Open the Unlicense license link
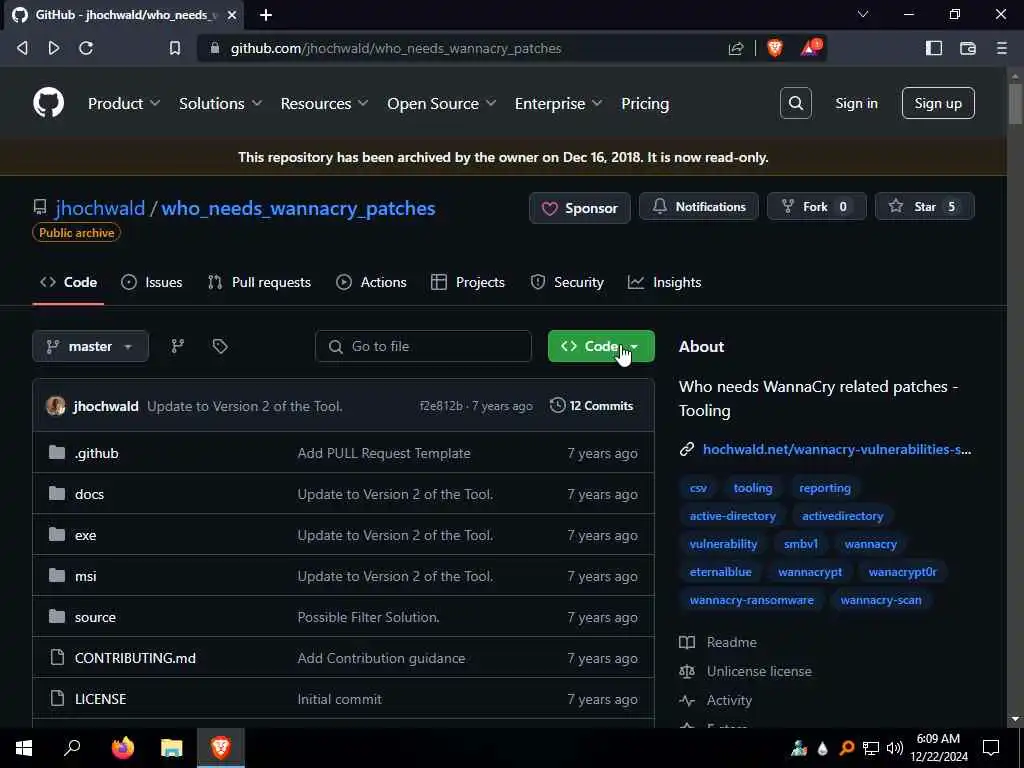The height and width of the screenshot is (768, 1024). pyautogui.click(x=759, y=671)
